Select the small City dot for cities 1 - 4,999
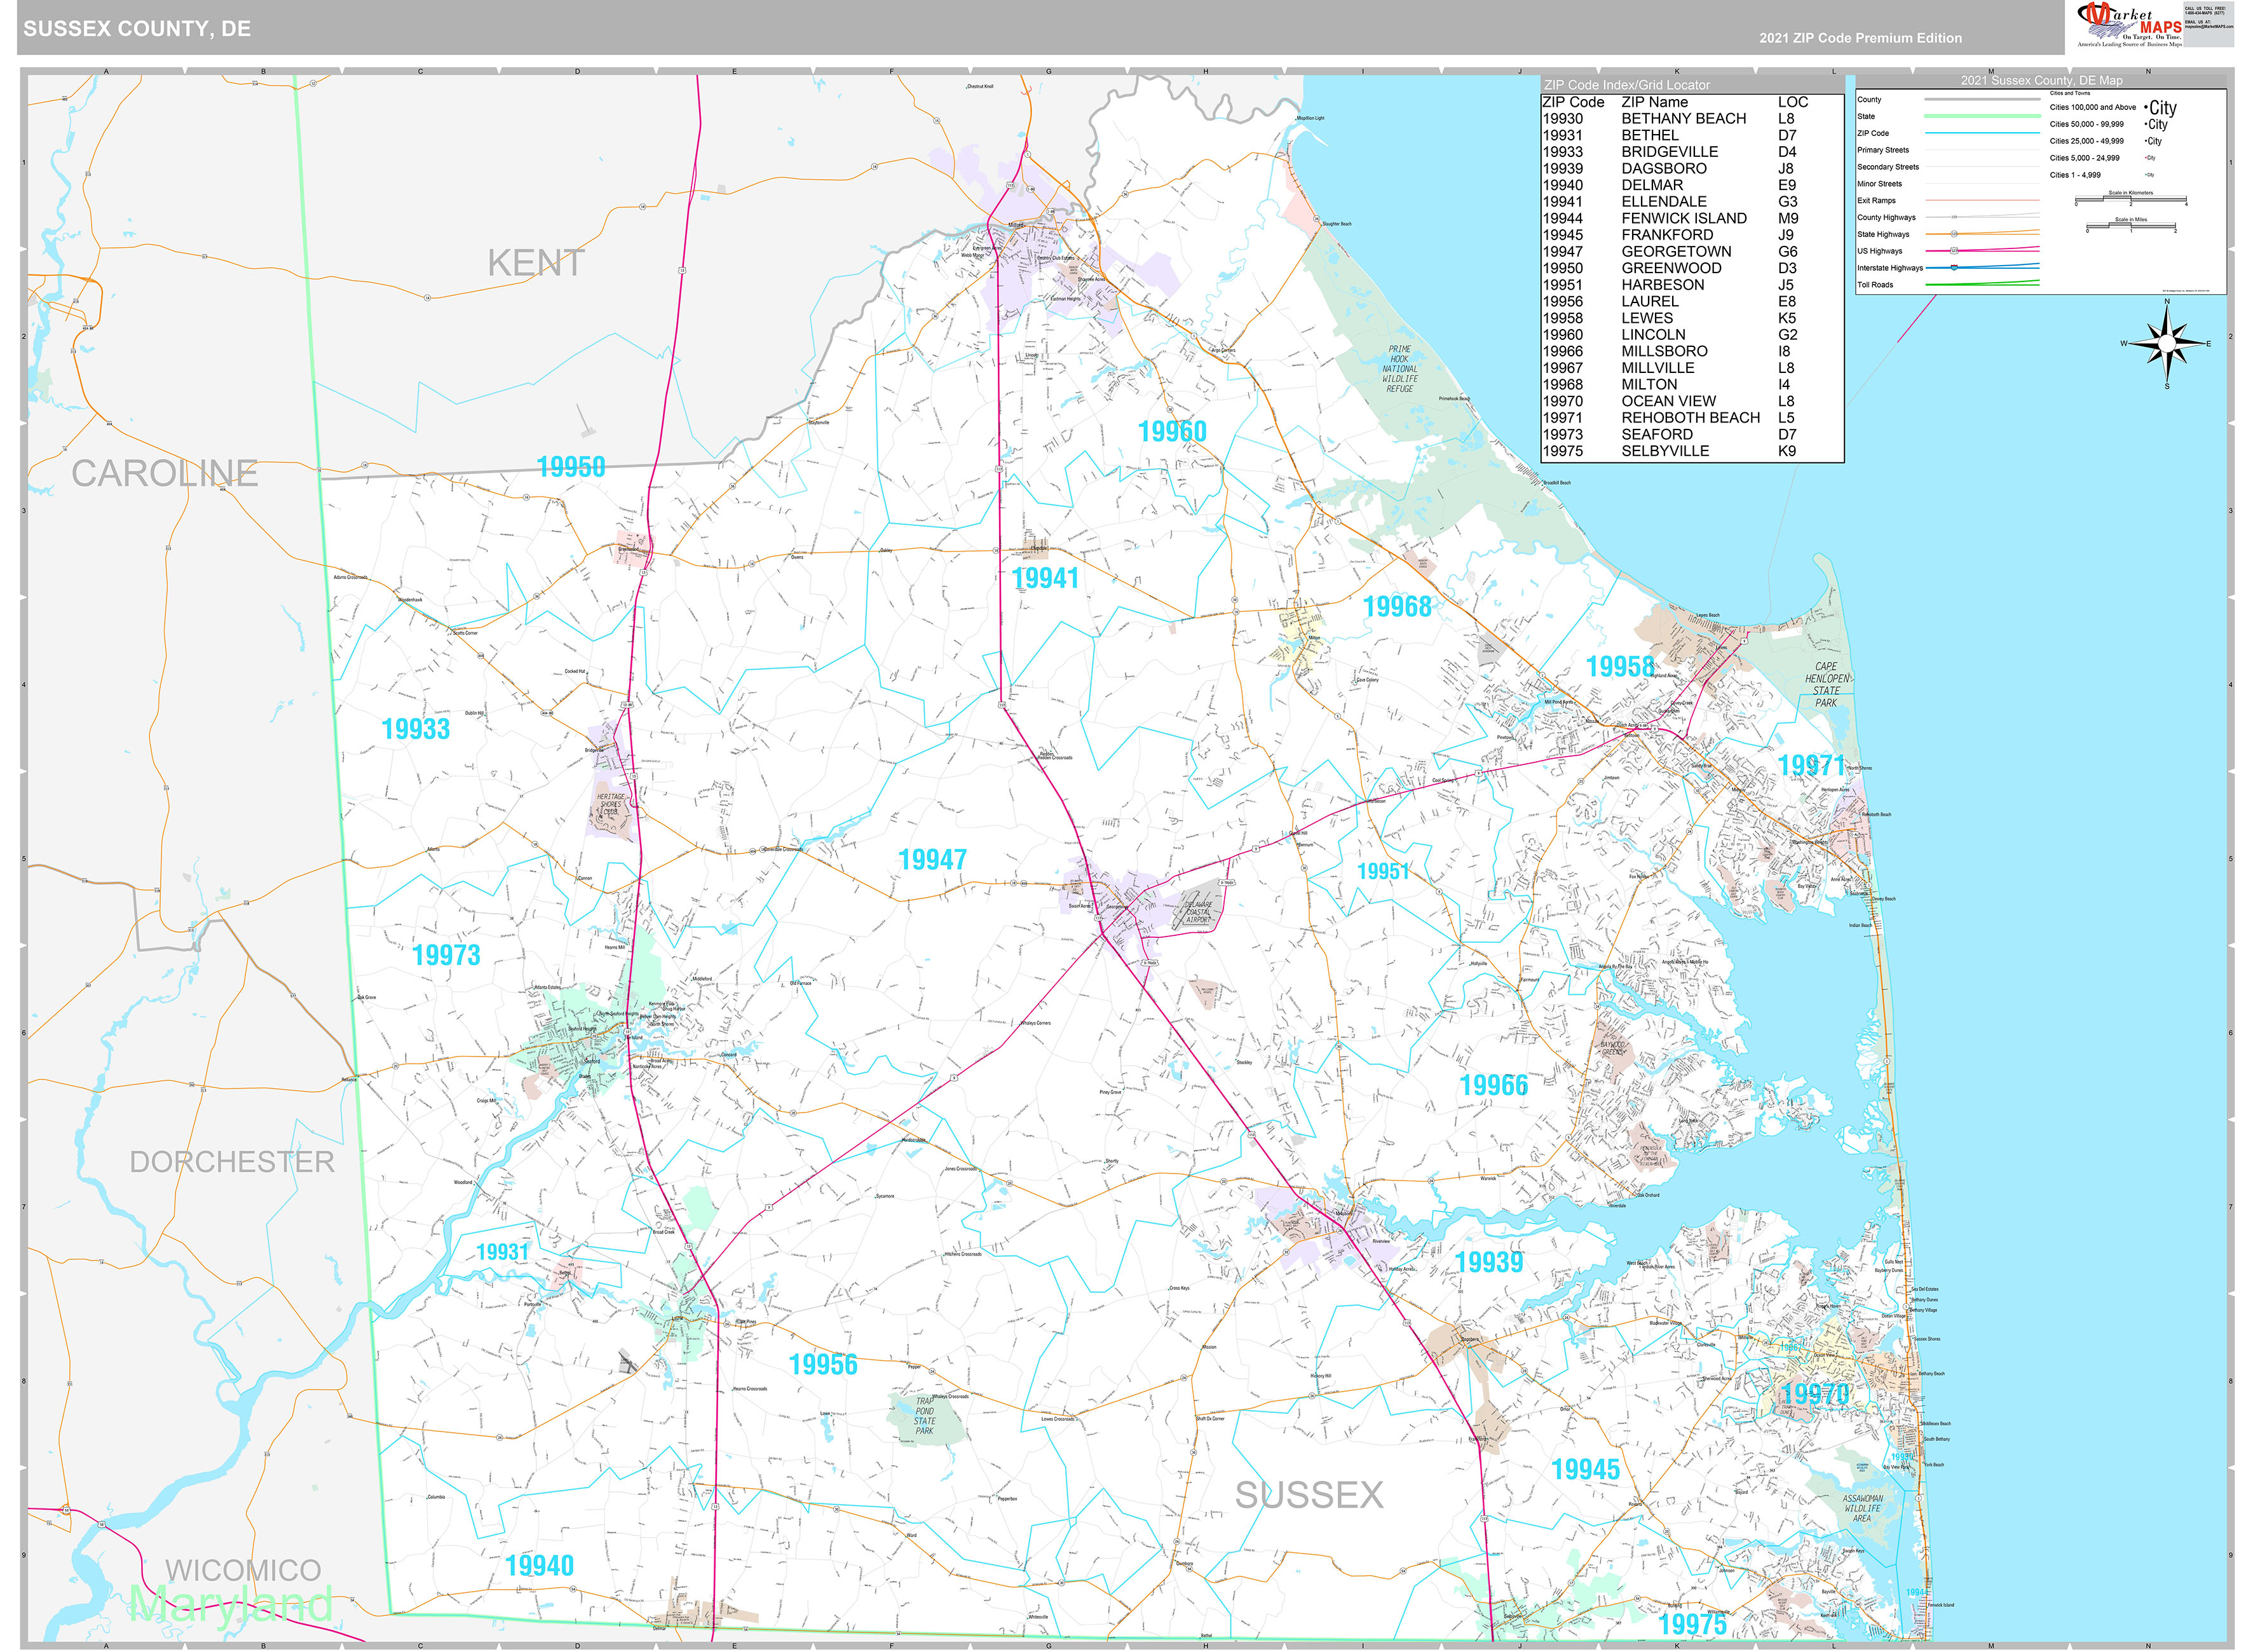 (x=2145, y=175)
